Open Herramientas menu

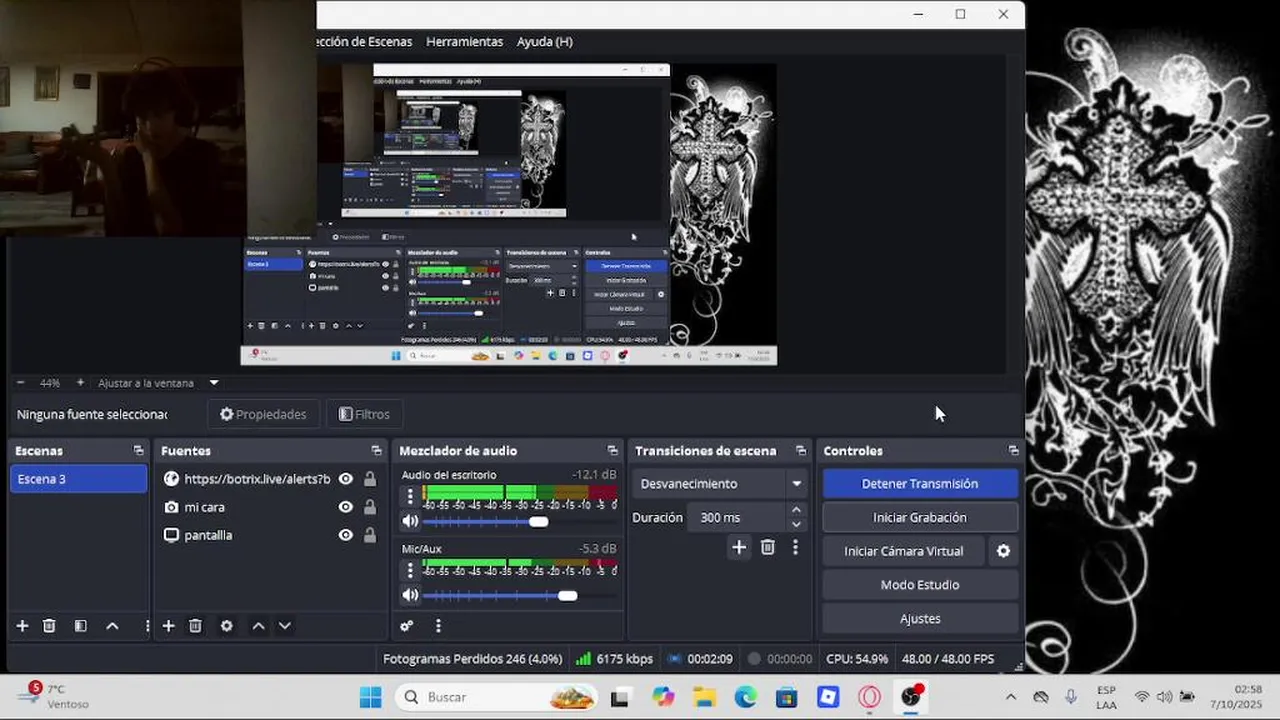pos(464,42)
